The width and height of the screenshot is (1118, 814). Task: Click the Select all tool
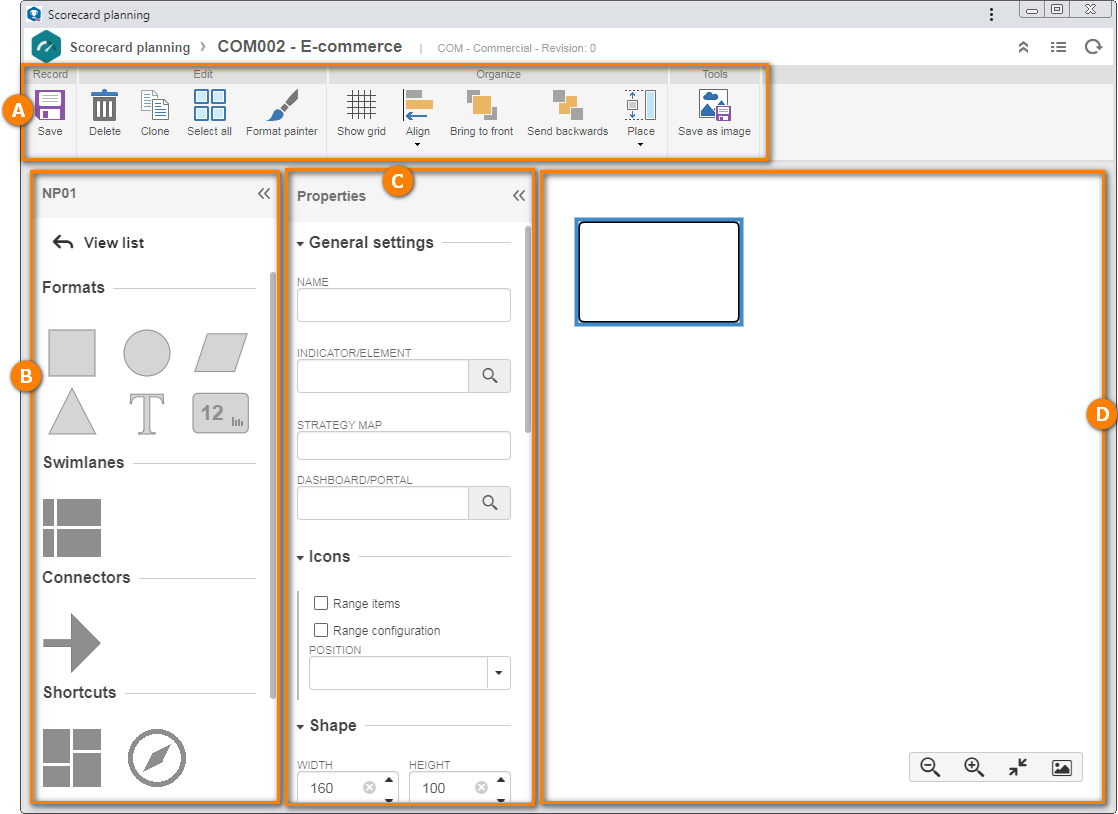tap(210, 113)
